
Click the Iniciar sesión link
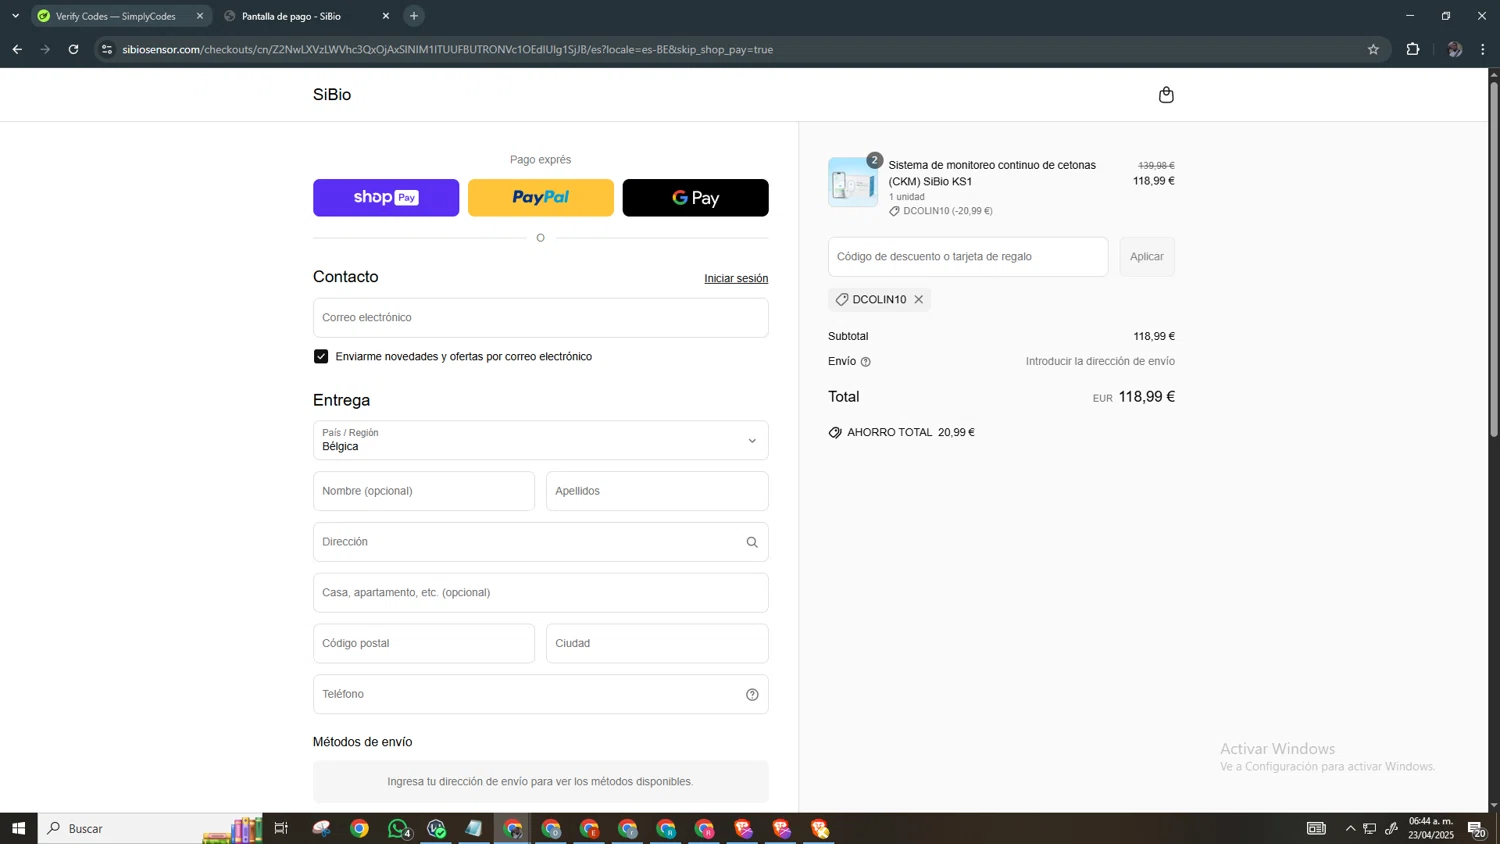(736, 278)
